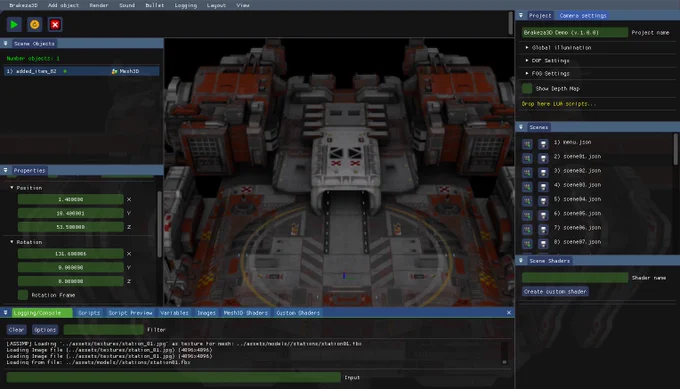Image resolution: width=680 pixels, height=389 pixels.
Task: Expand Global illumination settings
Action: click(527, 48)
